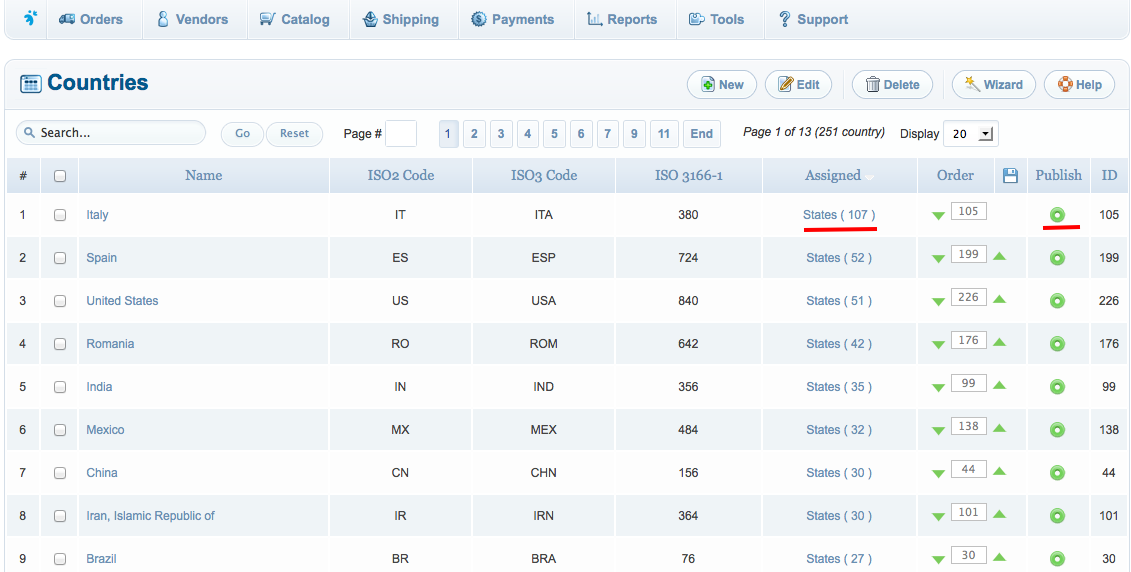1131x572 pixels.
Task: Open Brazil States ( 27 ) link
Action: click(x=839, y=559)
